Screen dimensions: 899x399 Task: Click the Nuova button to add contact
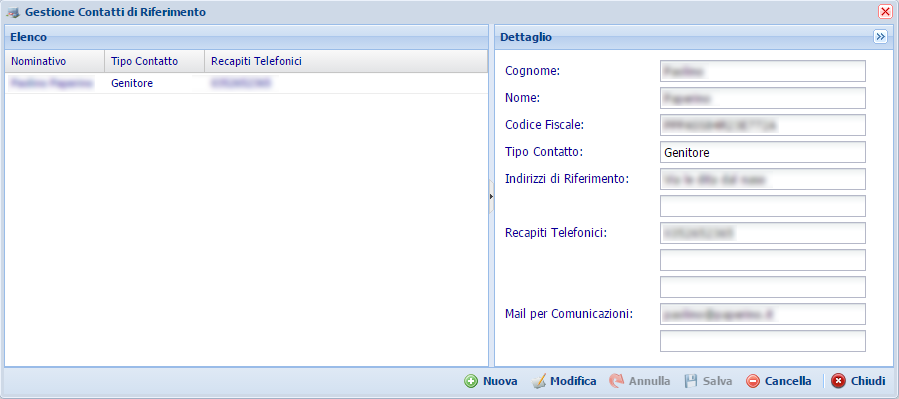point(491,381)
